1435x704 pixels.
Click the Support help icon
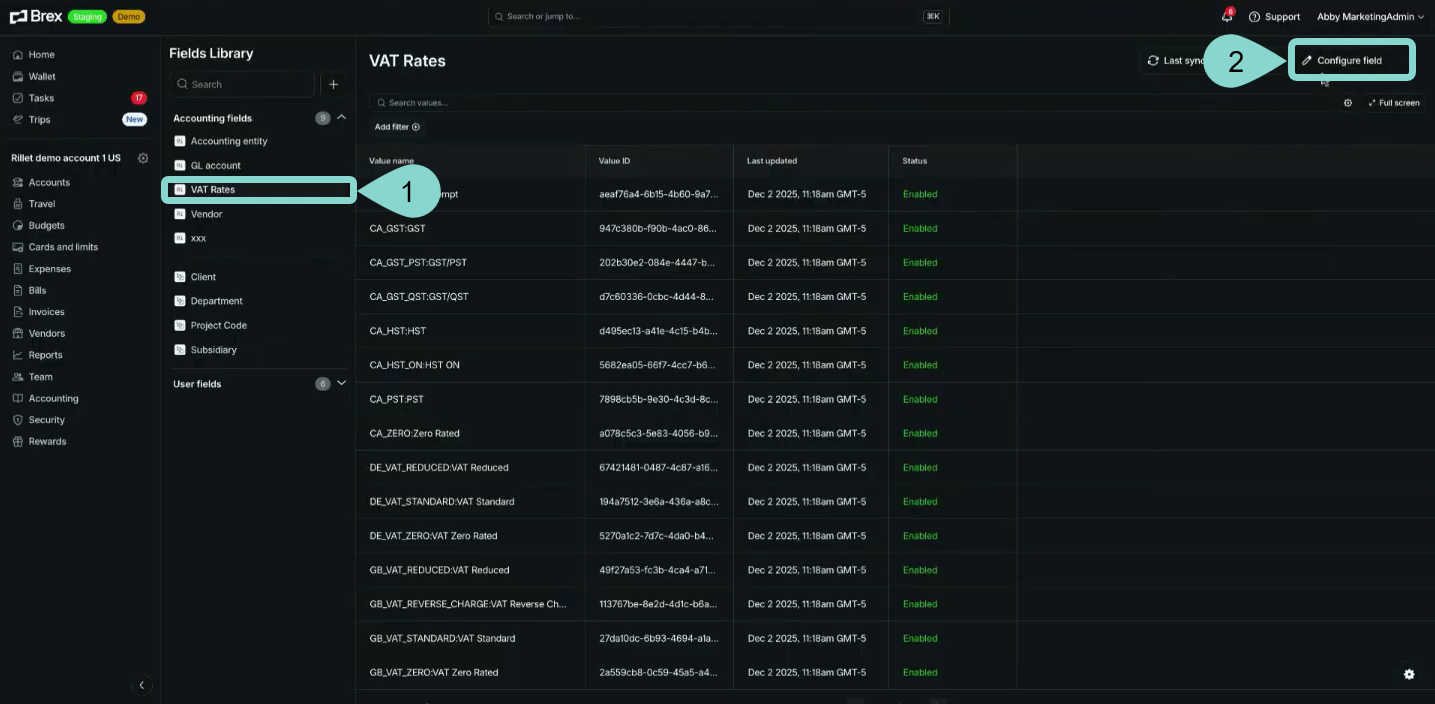pyautogui.click(x=1254, y=17)
